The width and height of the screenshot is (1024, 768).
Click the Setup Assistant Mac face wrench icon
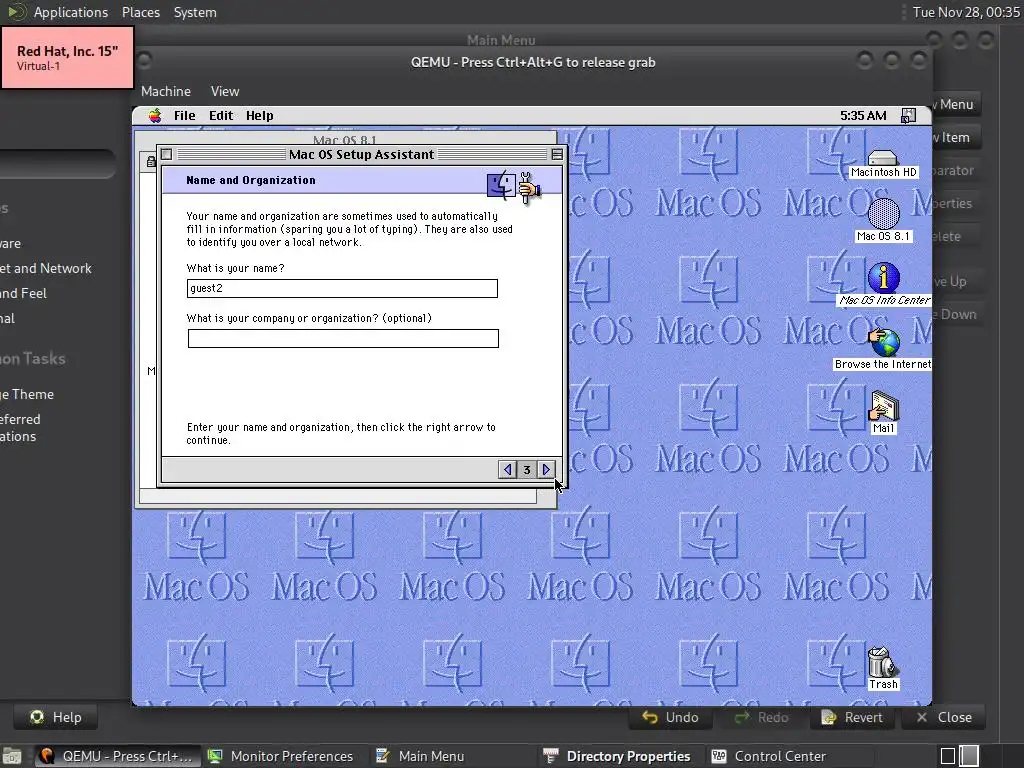514,187
